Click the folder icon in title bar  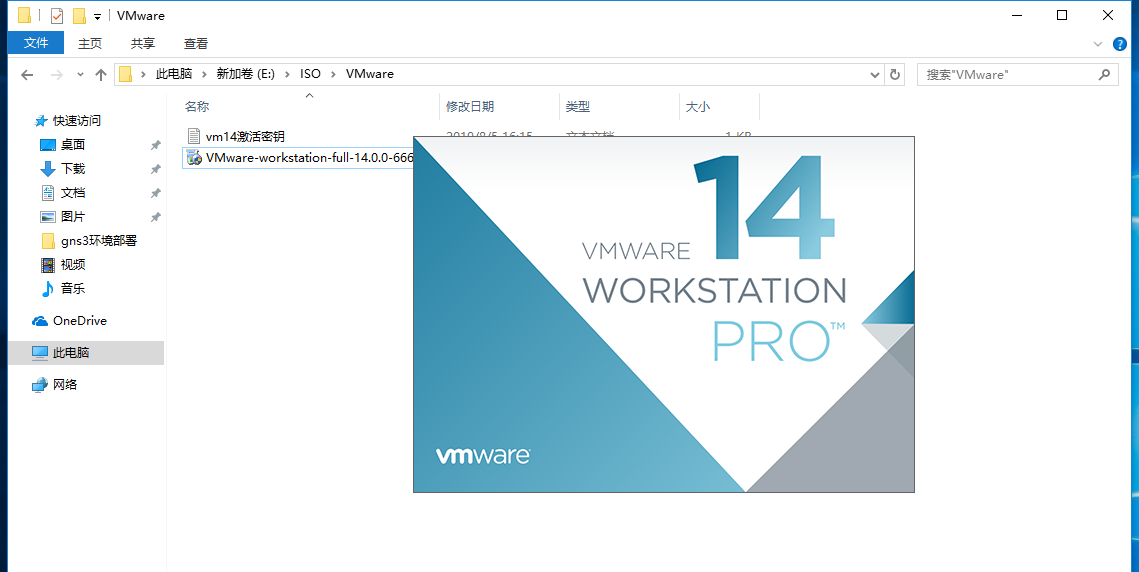click(24, 15)
